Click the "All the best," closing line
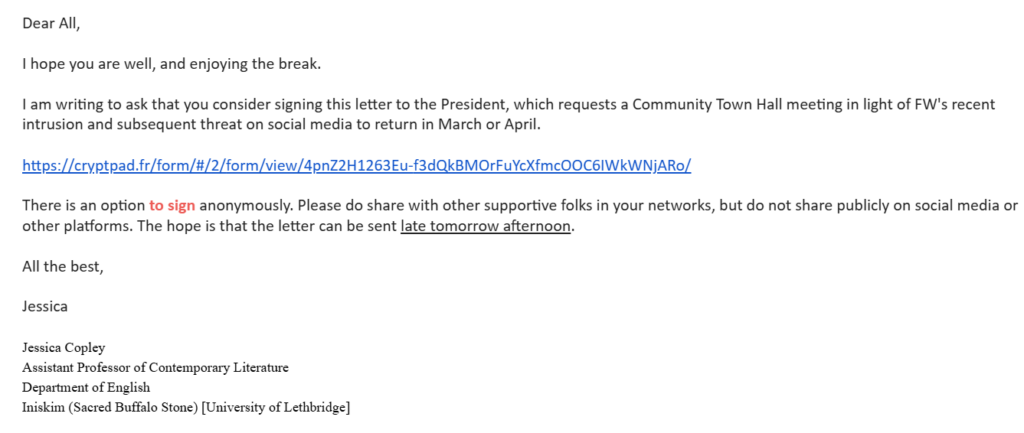 [x=62, y=266]
